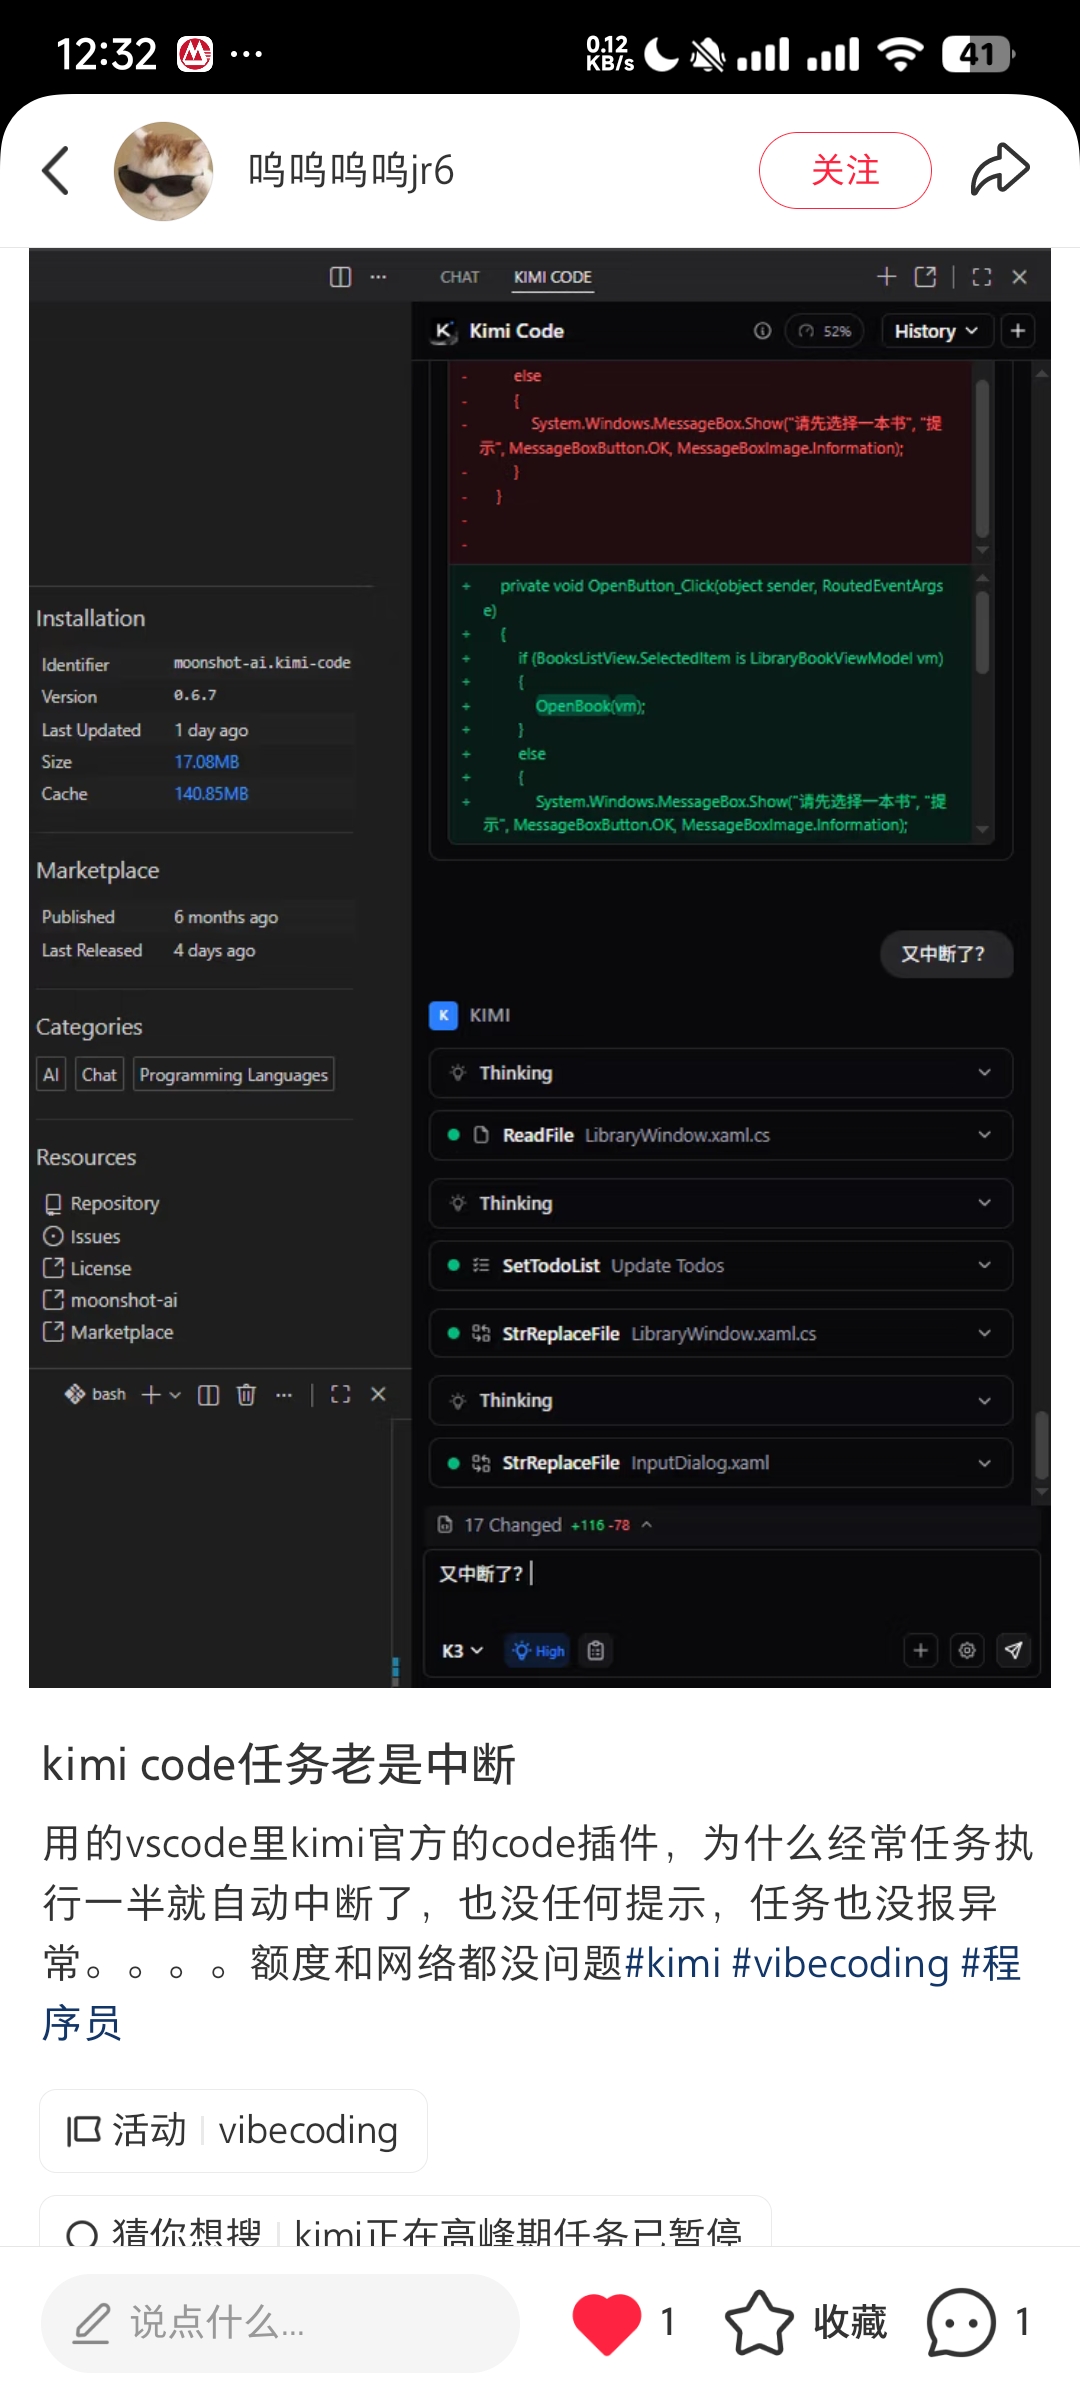This screenshot has height=2400, width=1080.
Task: Open the Issues resource link
Action: tap(82, 1236)
